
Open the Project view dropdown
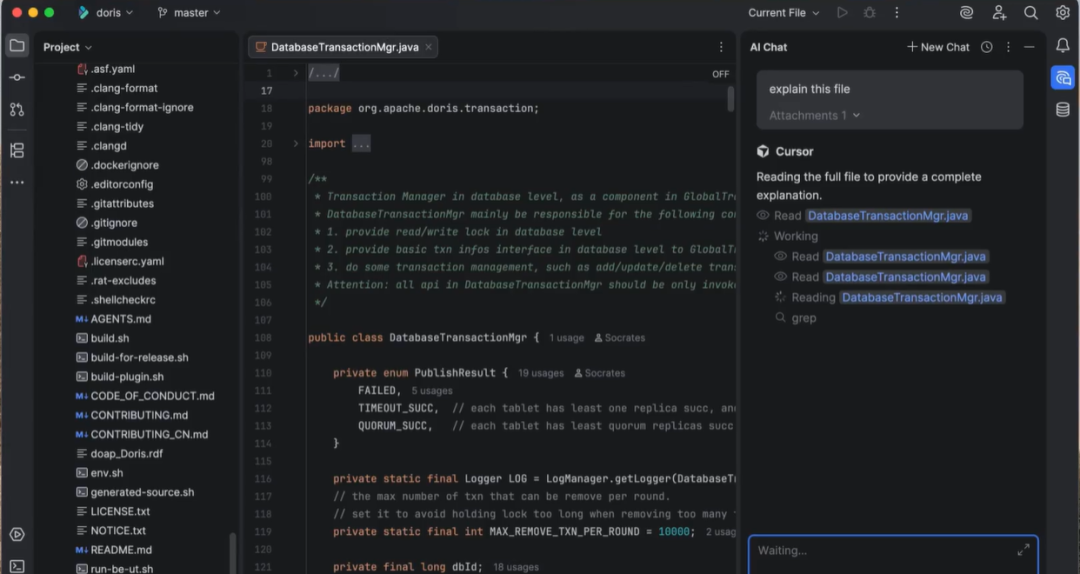click(x=68, y=47)
